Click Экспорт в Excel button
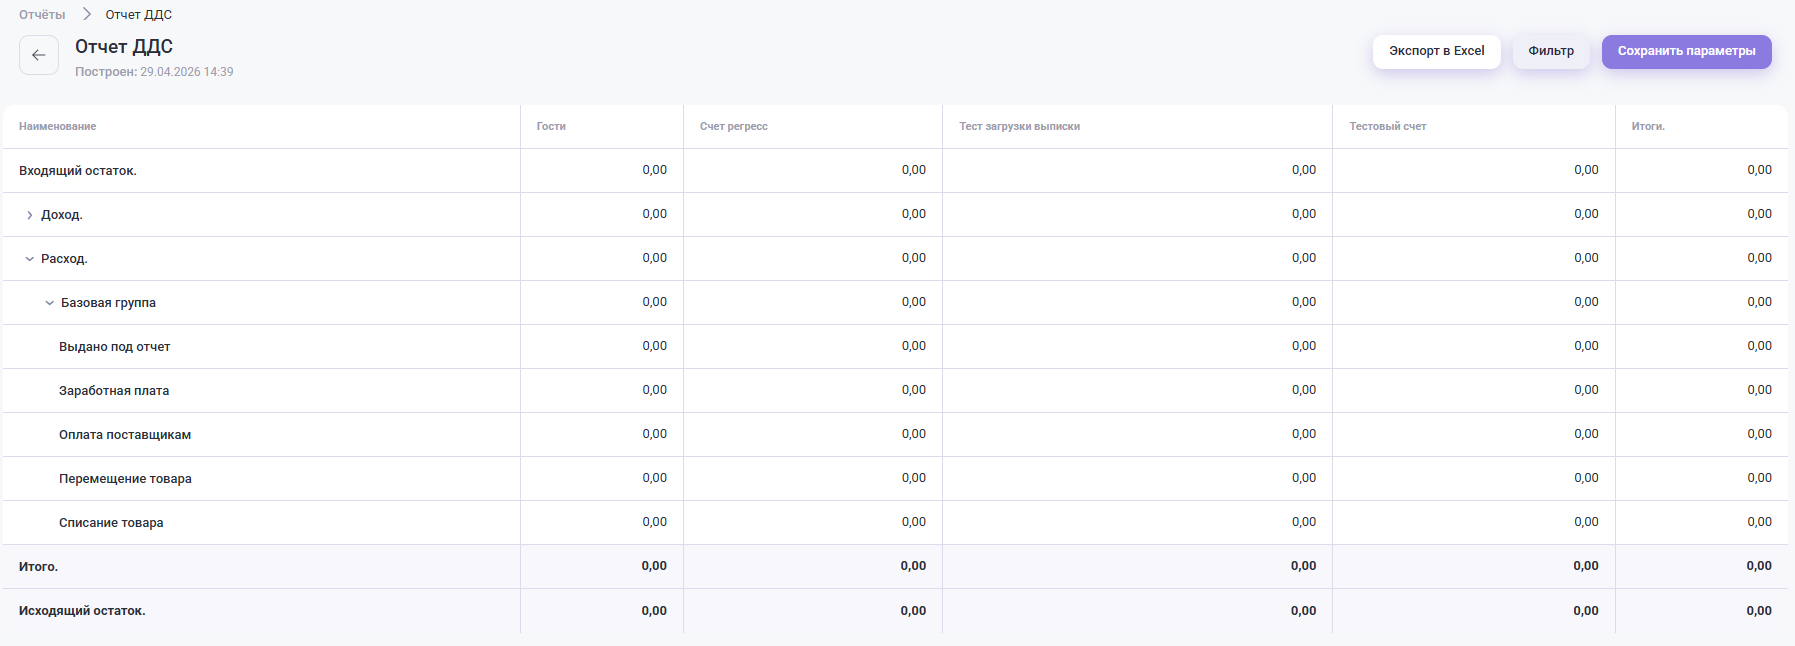Screen dimensions: 1795x646 click(x=1436, y=52)
